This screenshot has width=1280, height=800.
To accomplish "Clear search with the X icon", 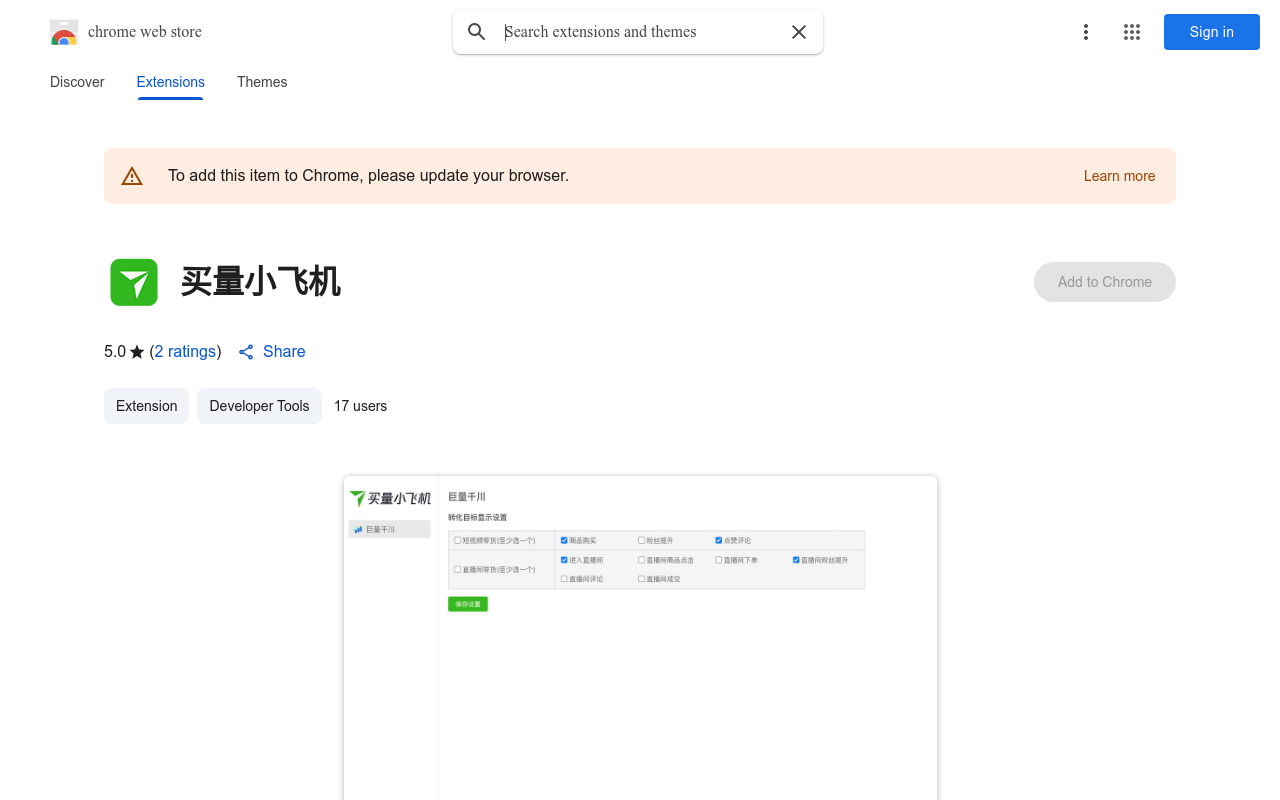I will tap(799, 32).
